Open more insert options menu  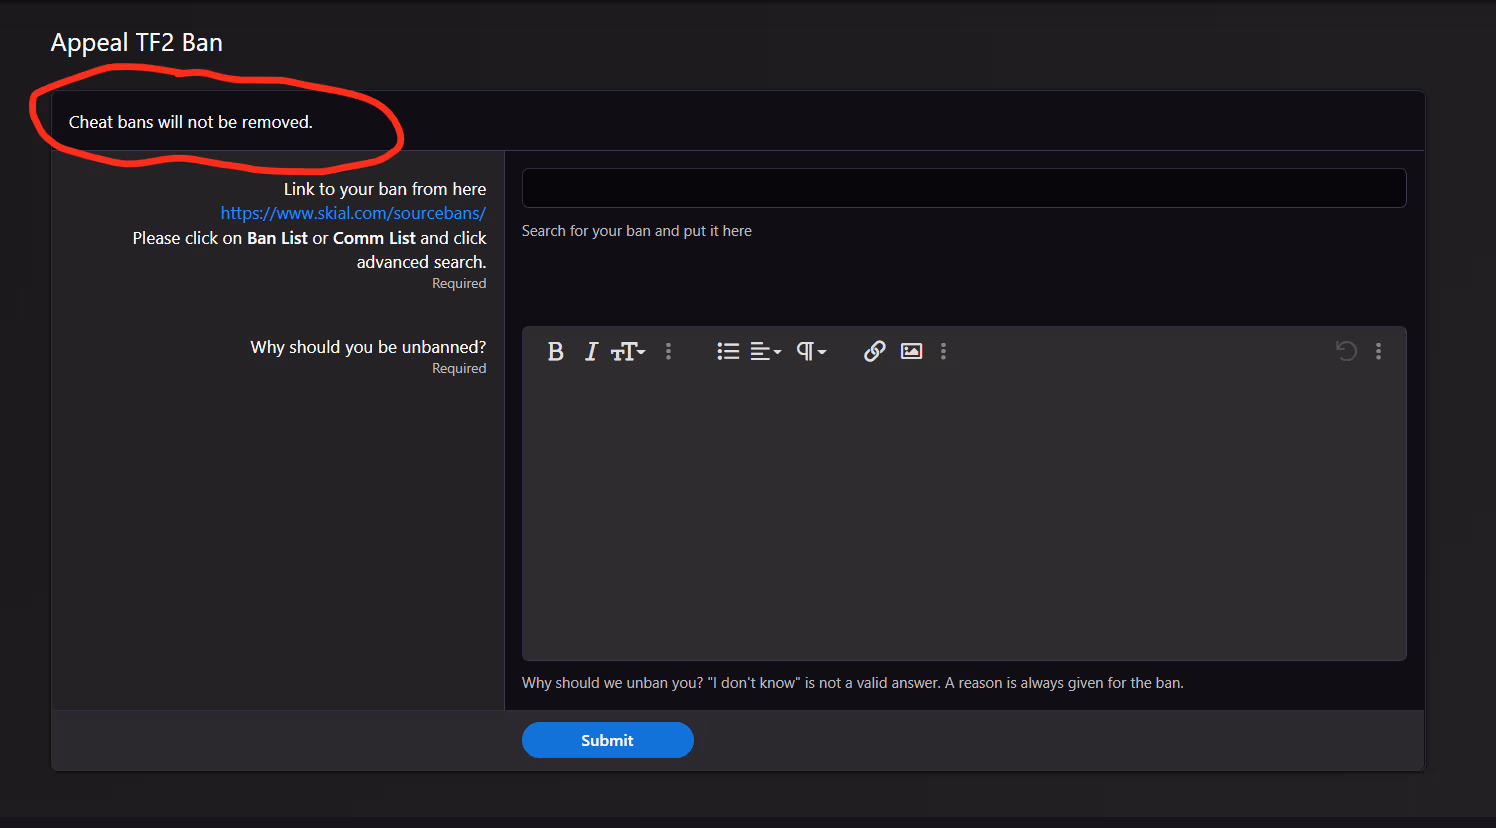point(943,351)
